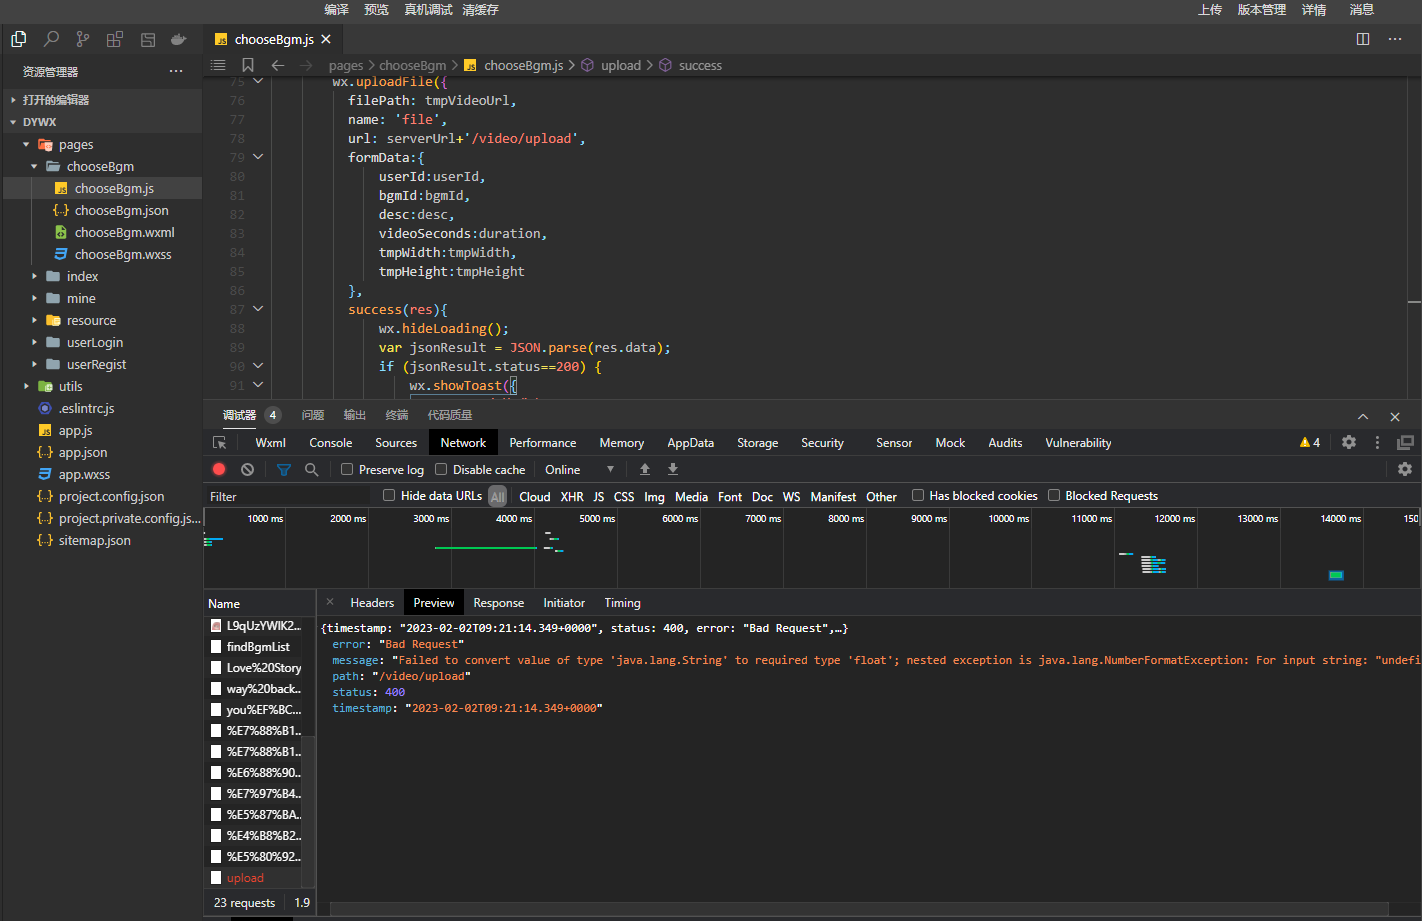
Task: Toggle the network filter funnel icon
Action: click(x=284, y=469)
